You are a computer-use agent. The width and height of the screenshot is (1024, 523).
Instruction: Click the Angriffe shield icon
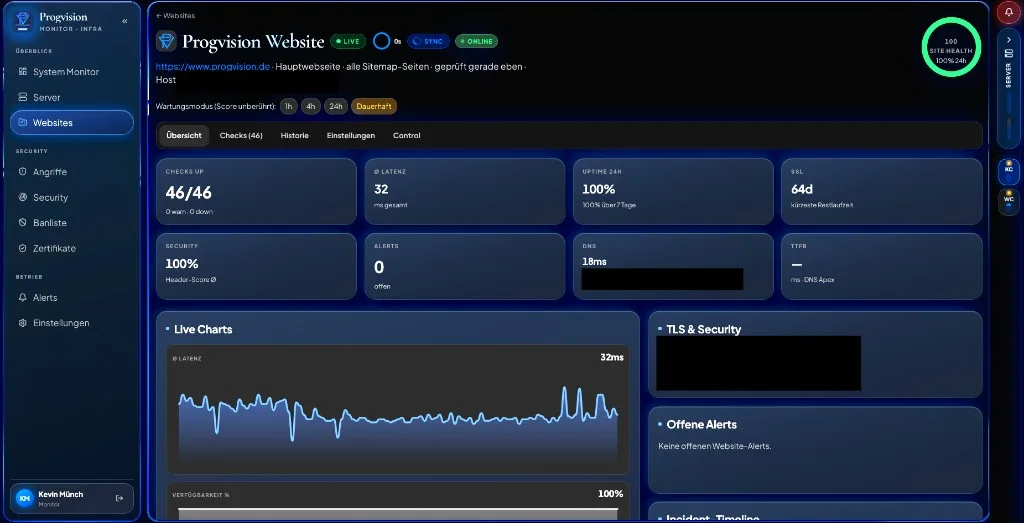(x=23, y=172)
